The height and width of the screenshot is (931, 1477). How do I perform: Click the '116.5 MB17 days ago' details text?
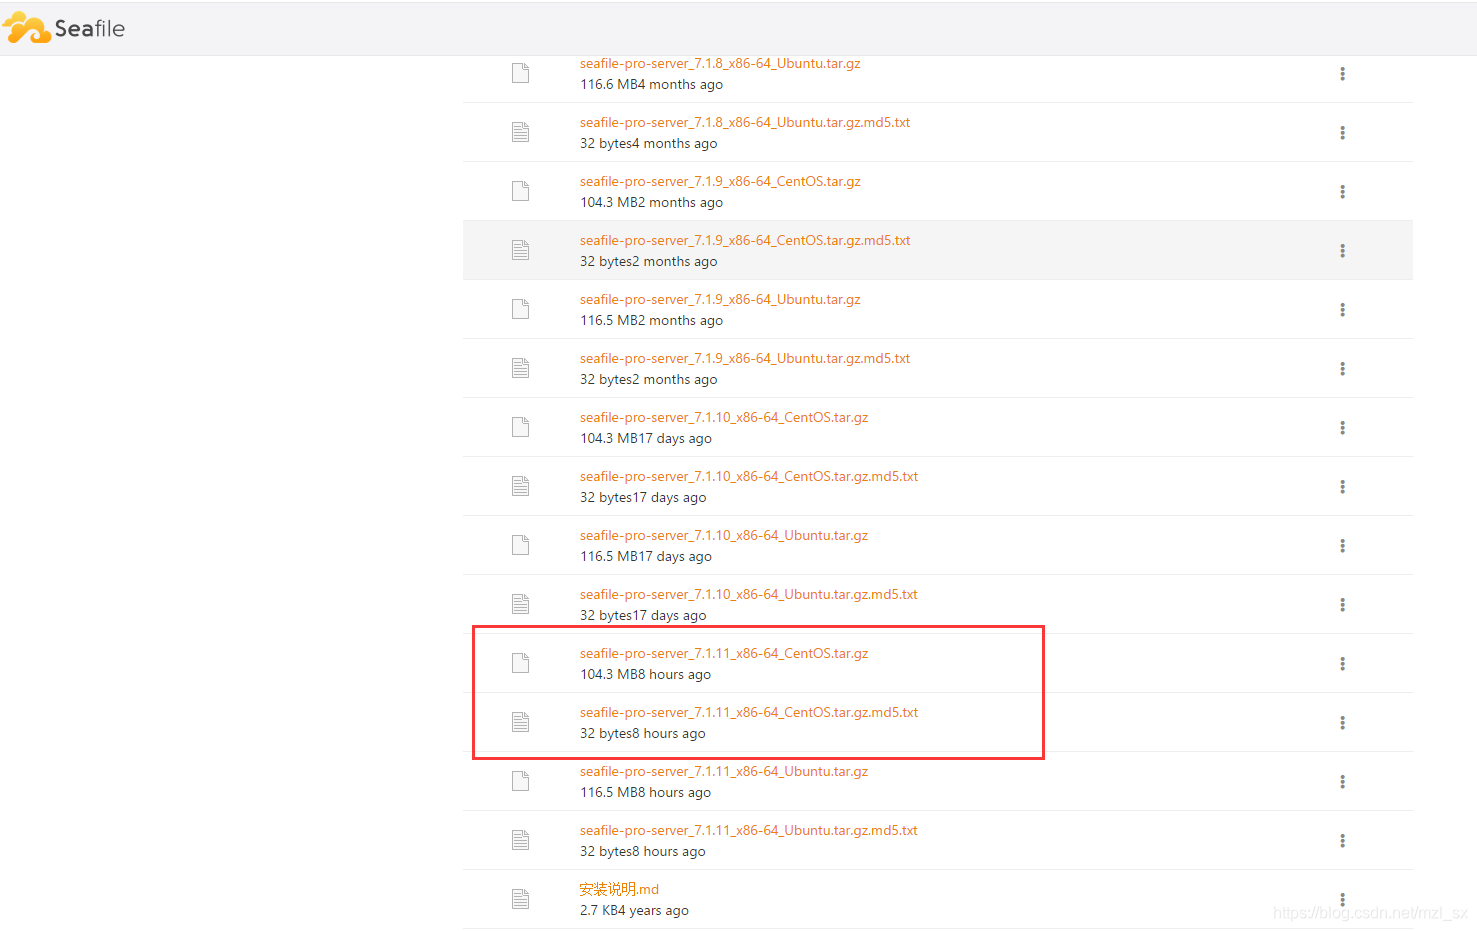[646, 556]
